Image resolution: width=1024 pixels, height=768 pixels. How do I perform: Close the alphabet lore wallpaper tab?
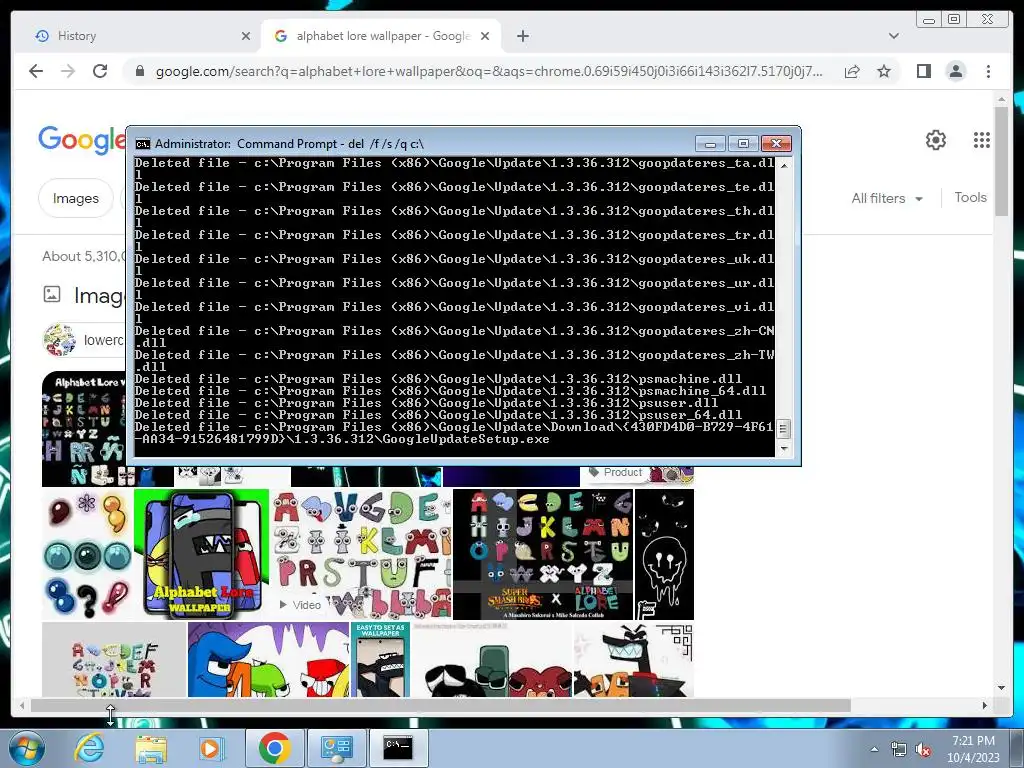(485, 36)
